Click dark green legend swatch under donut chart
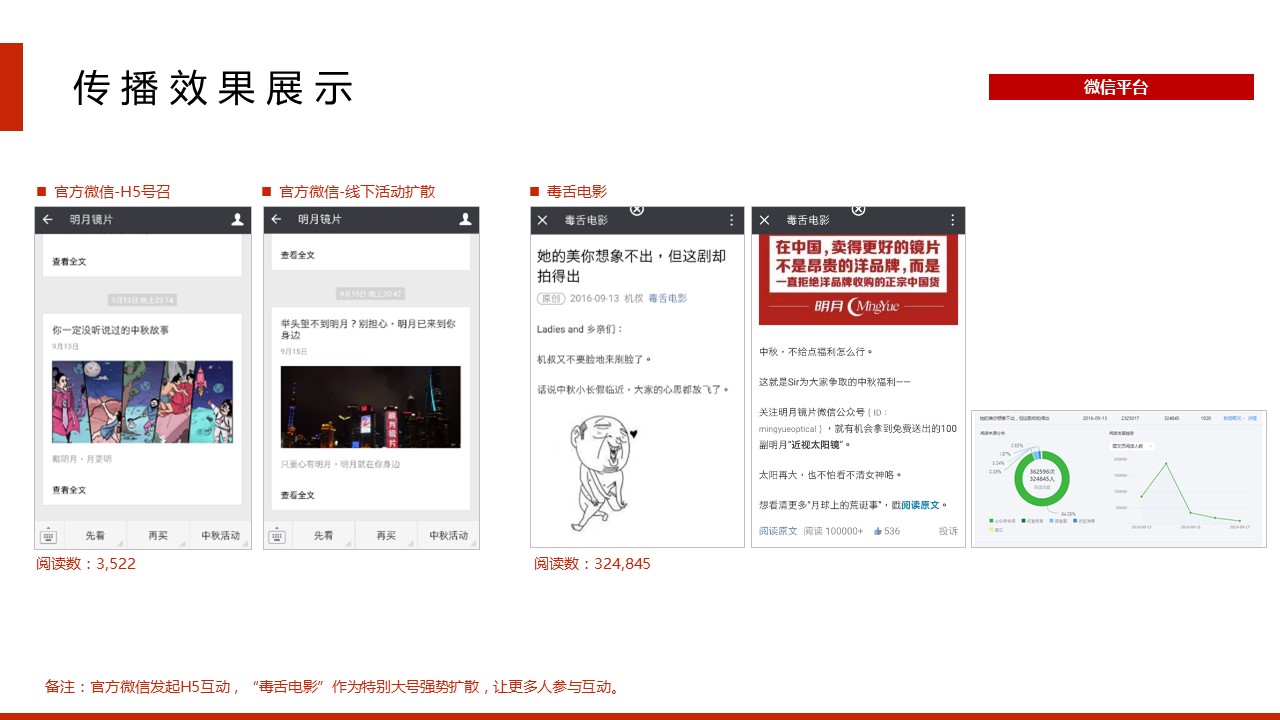The width and height of the screenshot is (1280, 720). [x=1023, y=521]
